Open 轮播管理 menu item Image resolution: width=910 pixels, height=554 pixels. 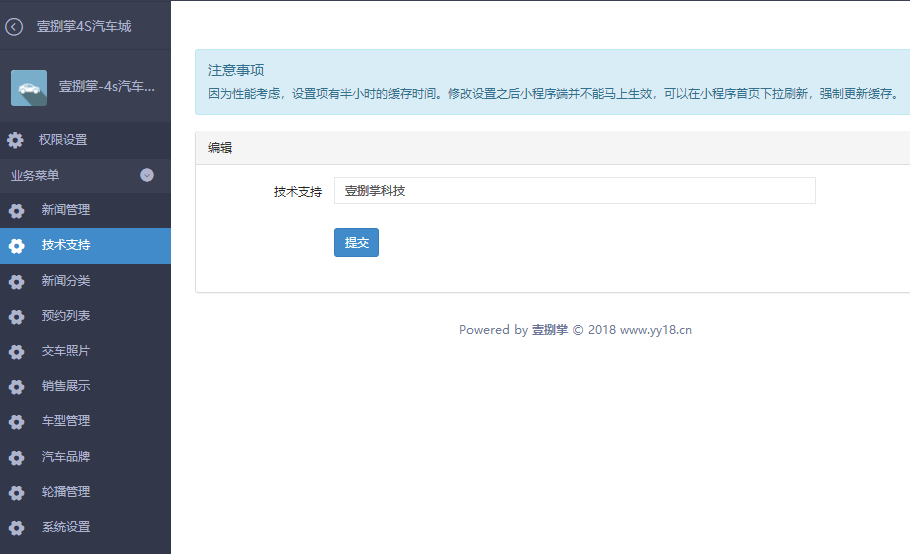click(x=85, y=492)
